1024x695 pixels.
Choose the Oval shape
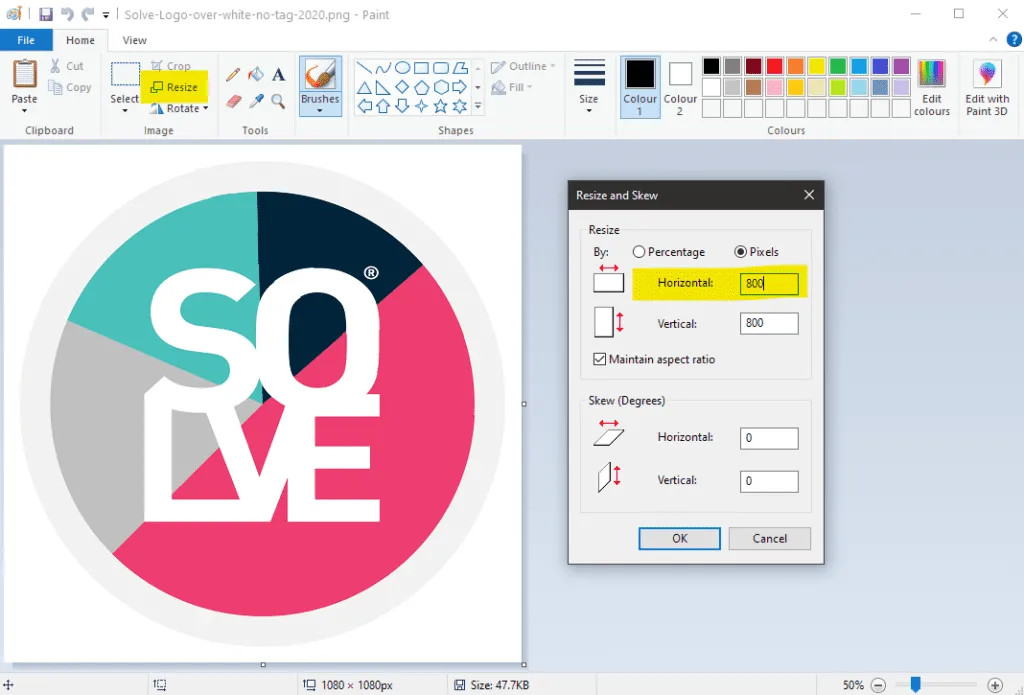403,67
